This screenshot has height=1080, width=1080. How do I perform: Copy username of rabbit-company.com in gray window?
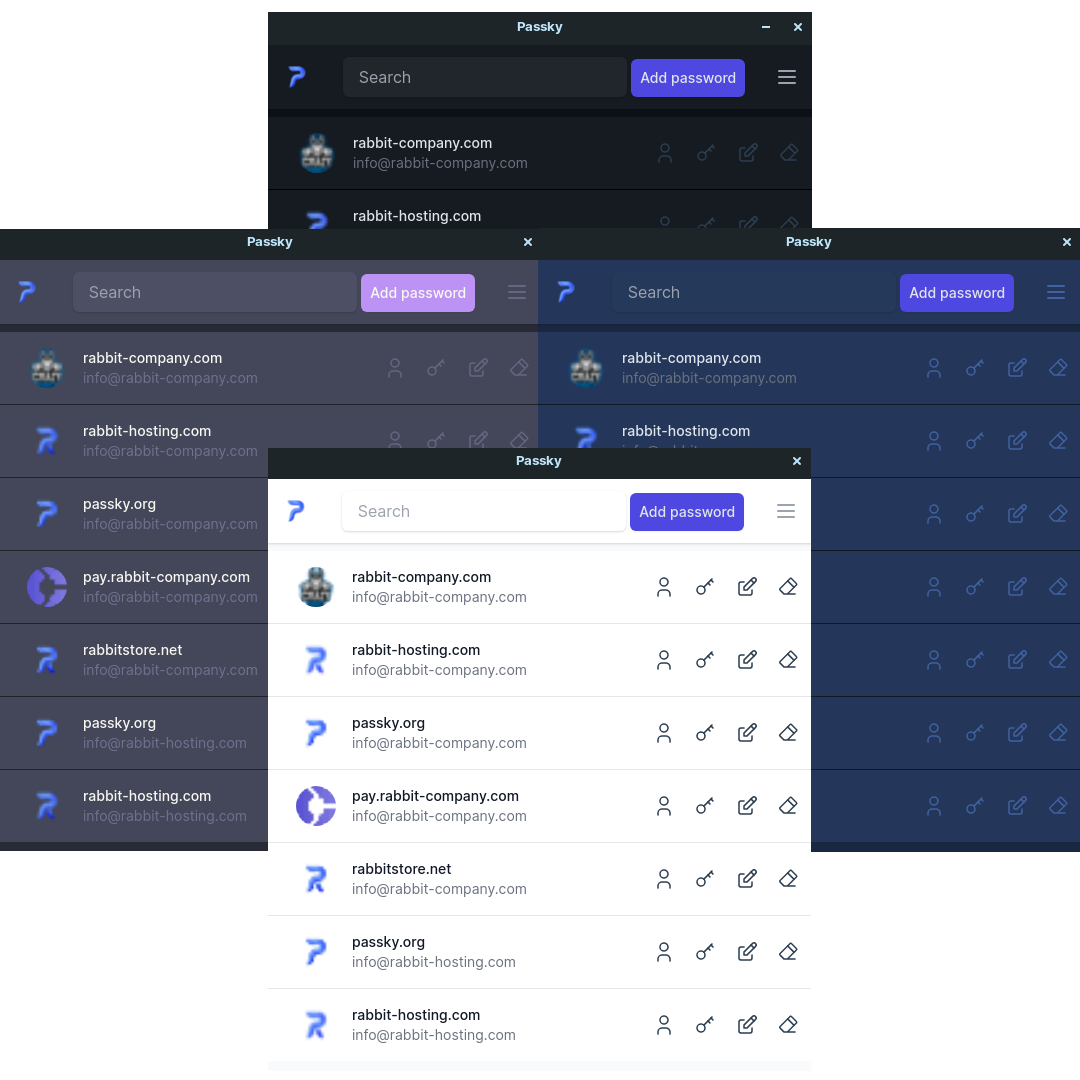click(x=395, y=368)
